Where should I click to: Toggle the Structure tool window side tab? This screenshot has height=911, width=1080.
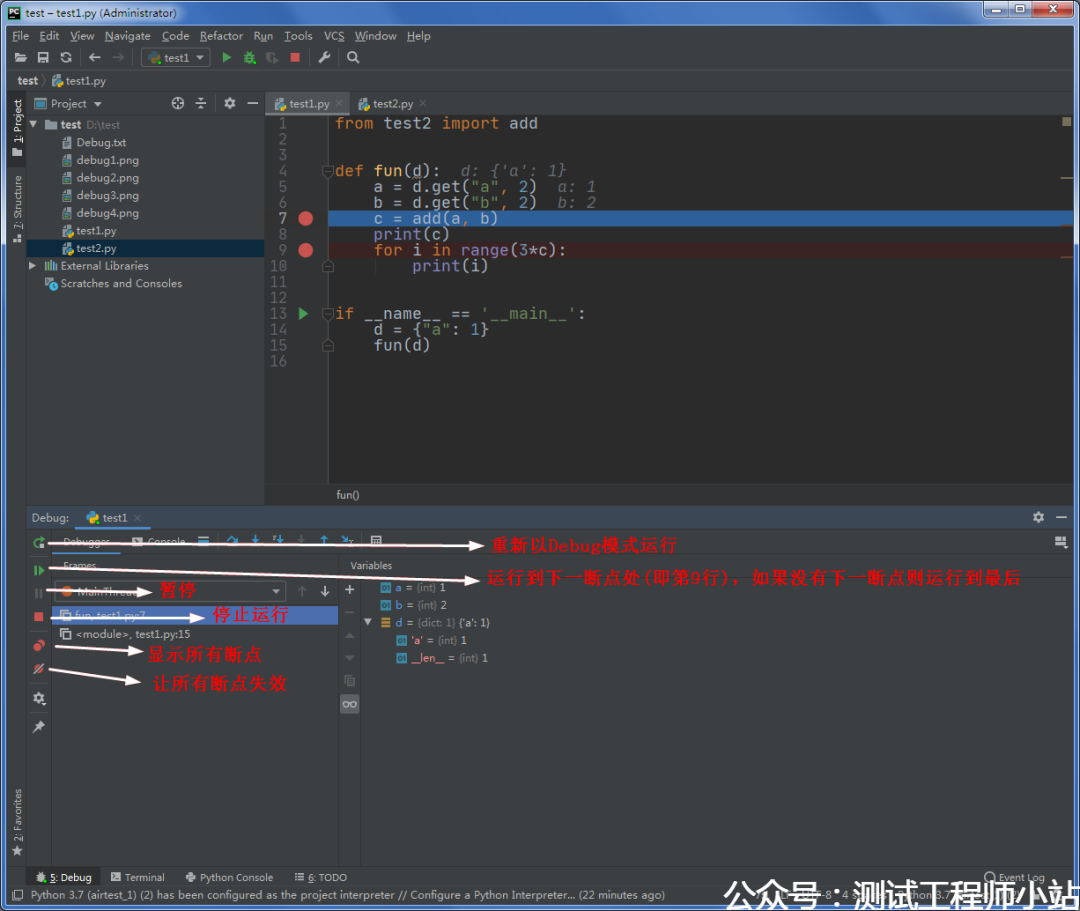(x=17, y=209)
